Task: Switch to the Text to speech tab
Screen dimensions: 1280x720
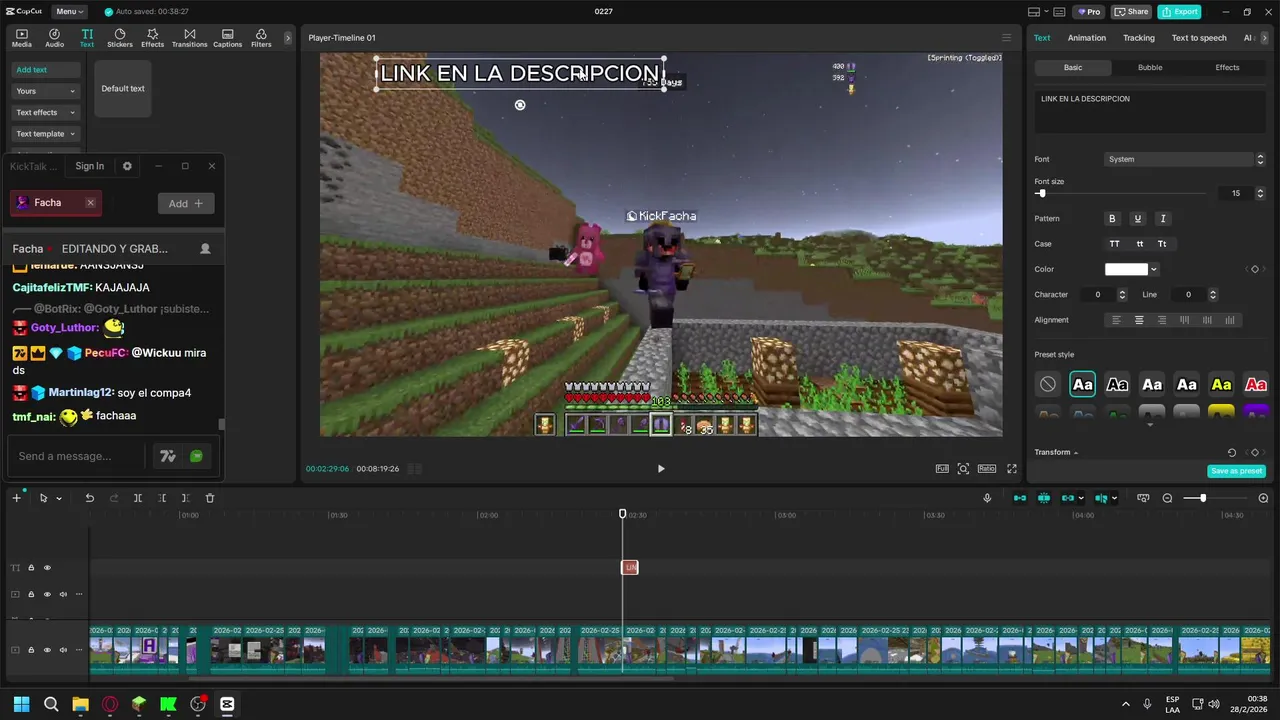Action: point(1199,38)
